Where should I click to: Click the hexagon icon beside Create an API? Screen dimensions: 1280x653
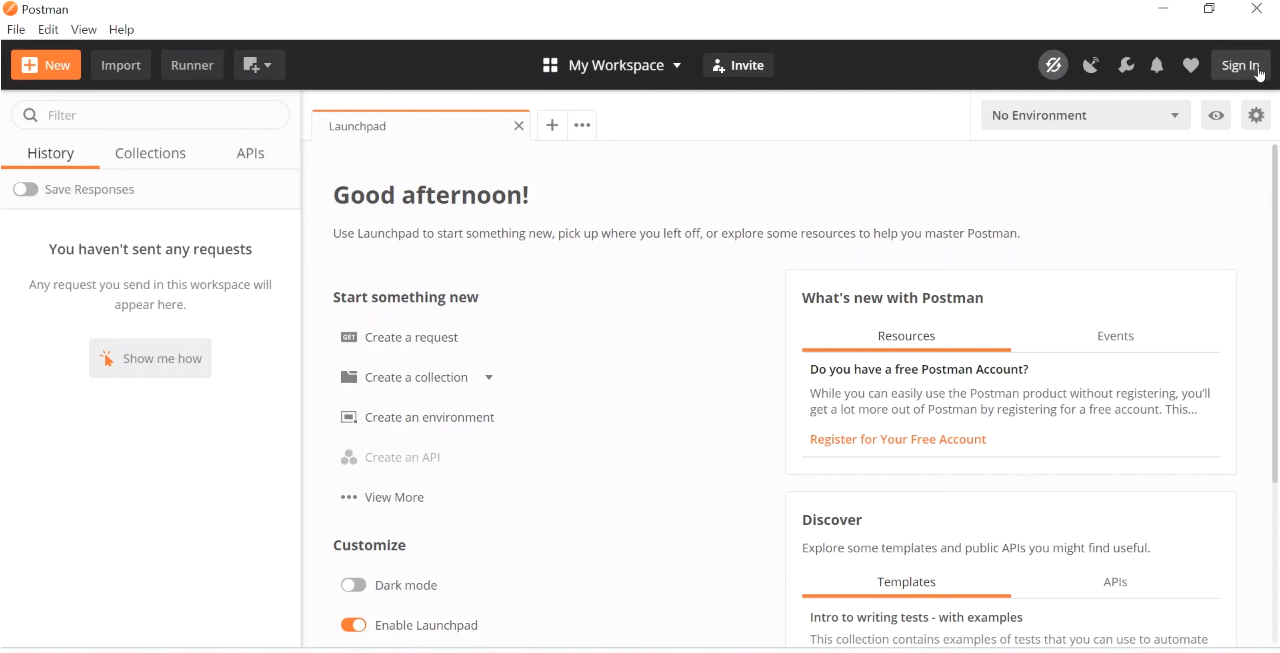349,457
